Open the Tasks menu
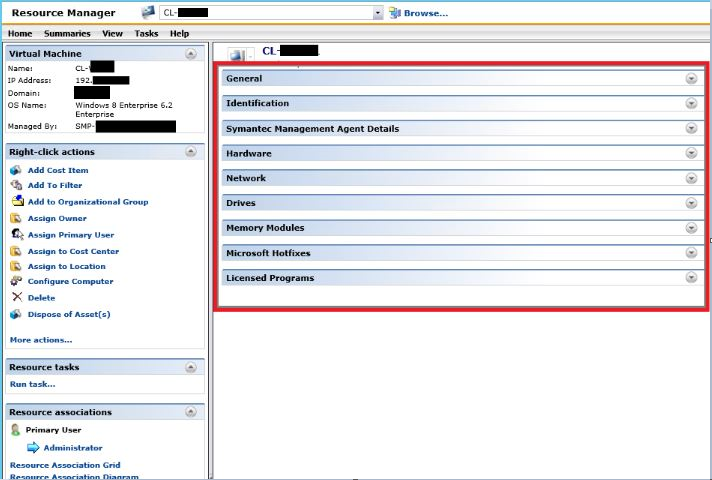 pos(146,33)
